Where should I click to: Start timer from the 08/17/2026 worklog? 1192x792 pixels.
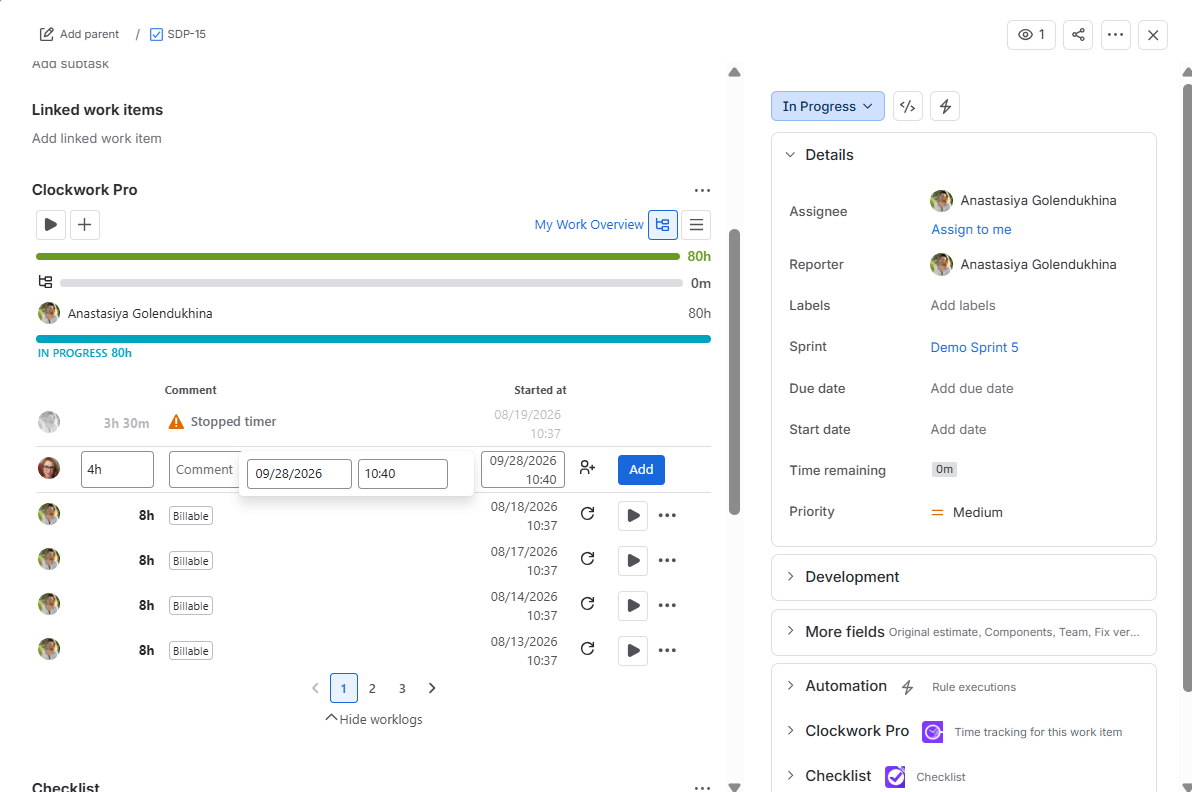click(x=632, y=560)
